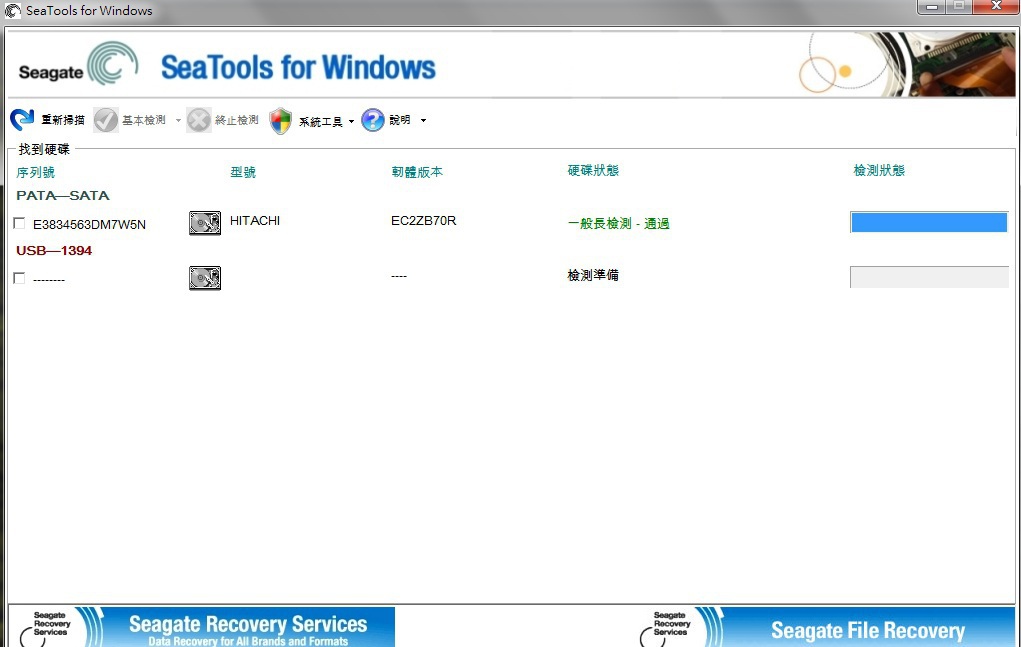Minimize the SeaTools window
The image size is (1021, 647).
tap(932, 7)
